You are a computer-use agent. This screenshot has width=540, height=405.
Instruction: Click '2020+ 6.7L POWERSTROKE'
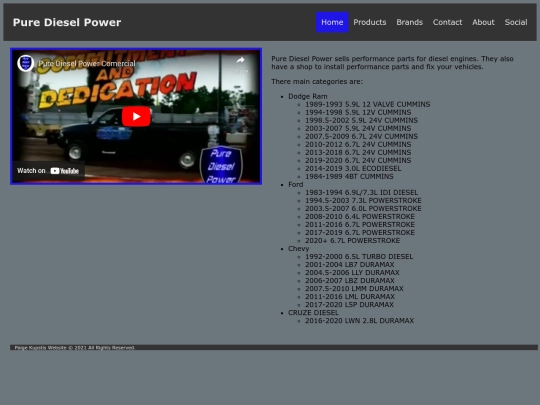(353, 240)
